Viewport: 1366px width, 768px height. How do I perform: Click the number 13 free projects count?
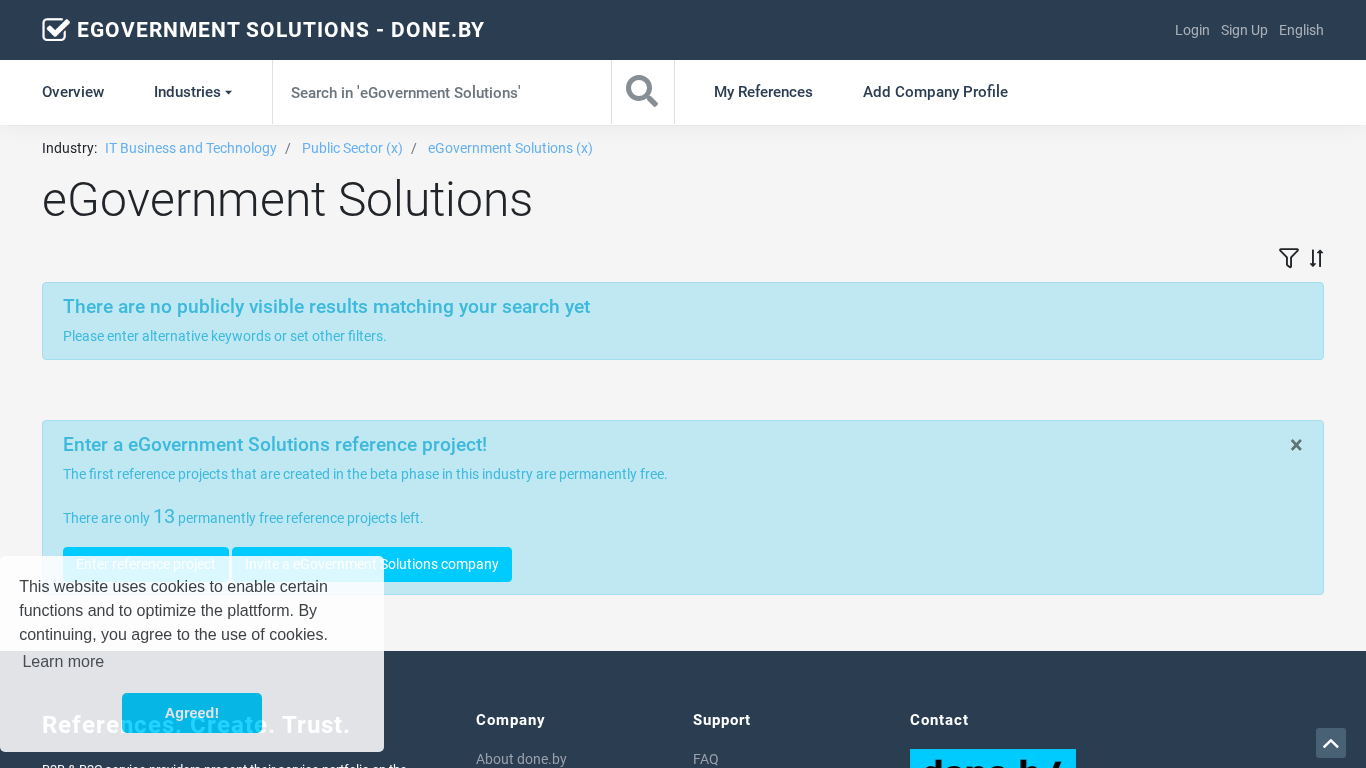click(164, 517)
